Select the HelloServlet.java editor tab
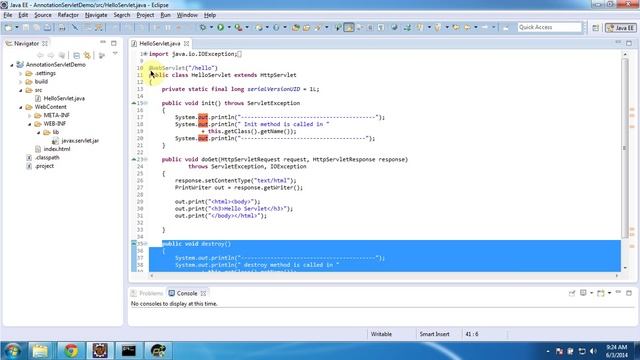Viewport: 640px width, 360px height. point(160,43)
